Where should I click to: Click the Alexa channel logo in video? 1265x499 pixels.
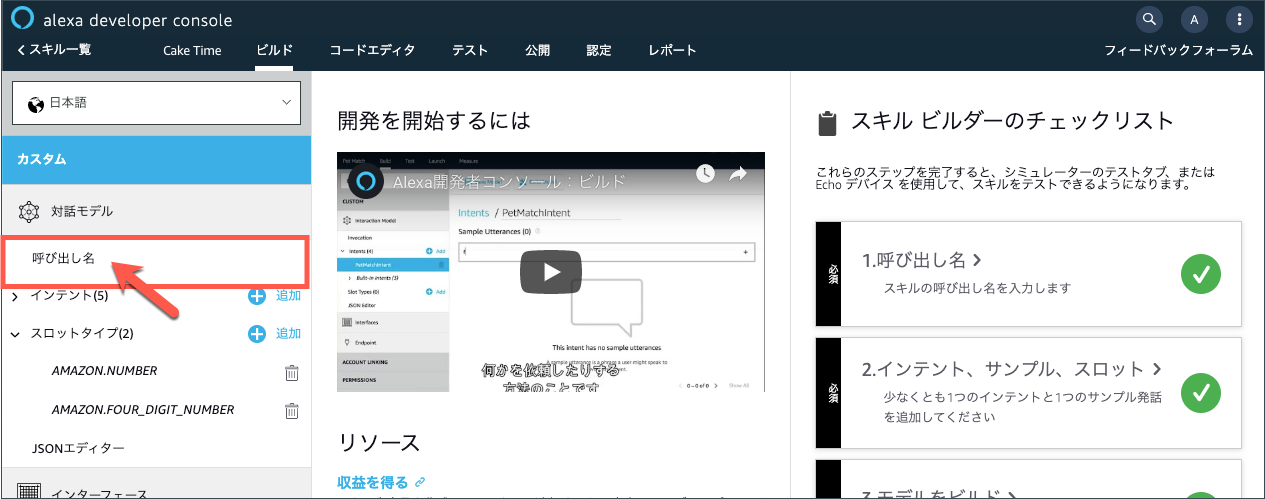coord(366,182)
